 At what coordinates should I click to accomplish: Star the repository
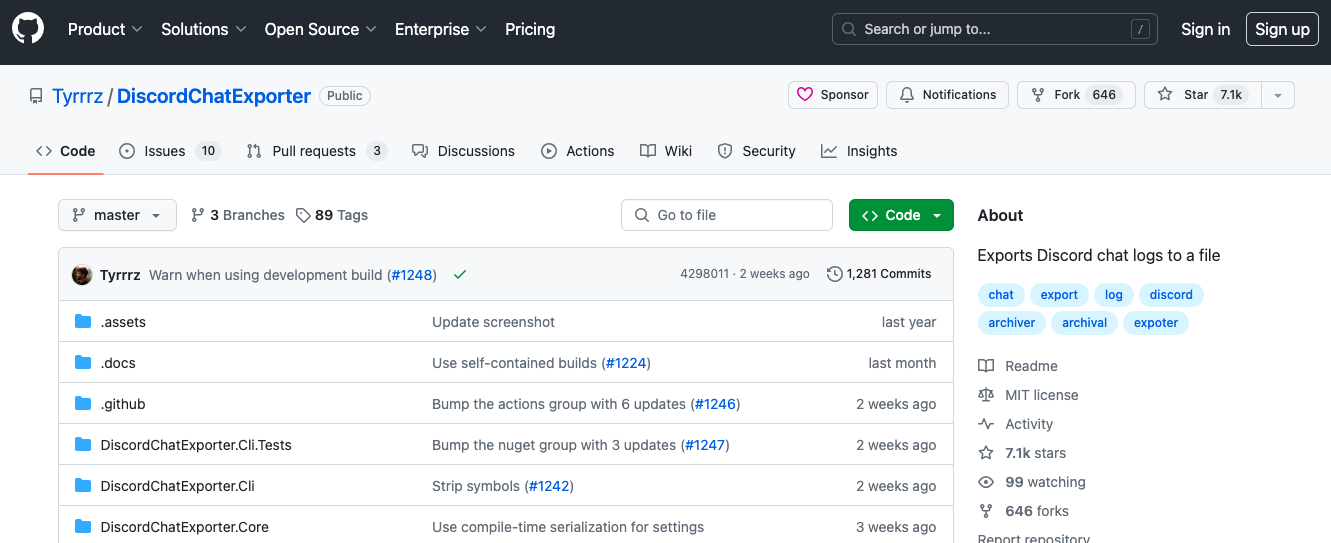1203,95
